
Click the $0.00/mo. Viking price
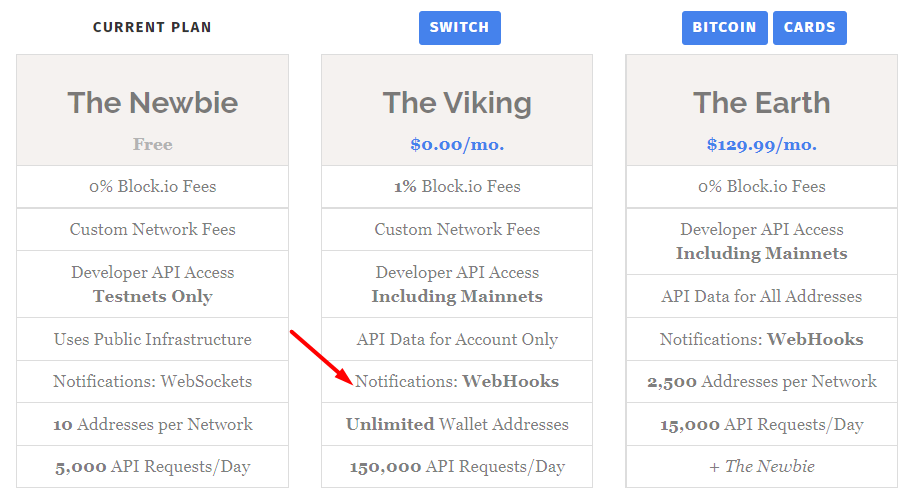[x=457, y=144]
